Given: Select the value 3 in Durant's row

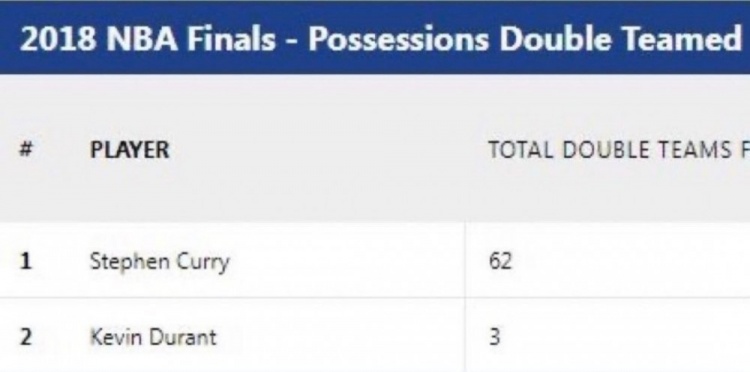Looking at the screenshot, I should pyautogui.click(x=495, y=337).
